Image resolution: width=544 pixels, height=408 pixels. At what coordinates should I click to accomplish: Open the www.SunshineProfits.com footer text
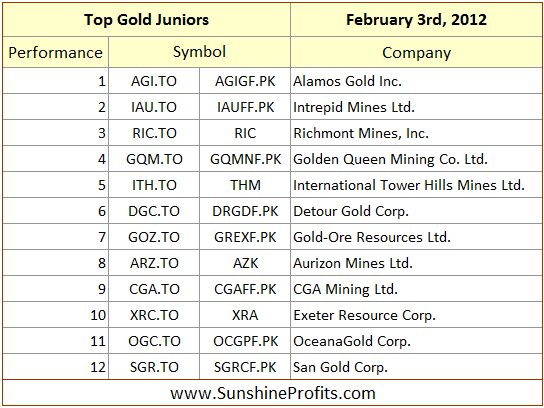pos(273,393)
